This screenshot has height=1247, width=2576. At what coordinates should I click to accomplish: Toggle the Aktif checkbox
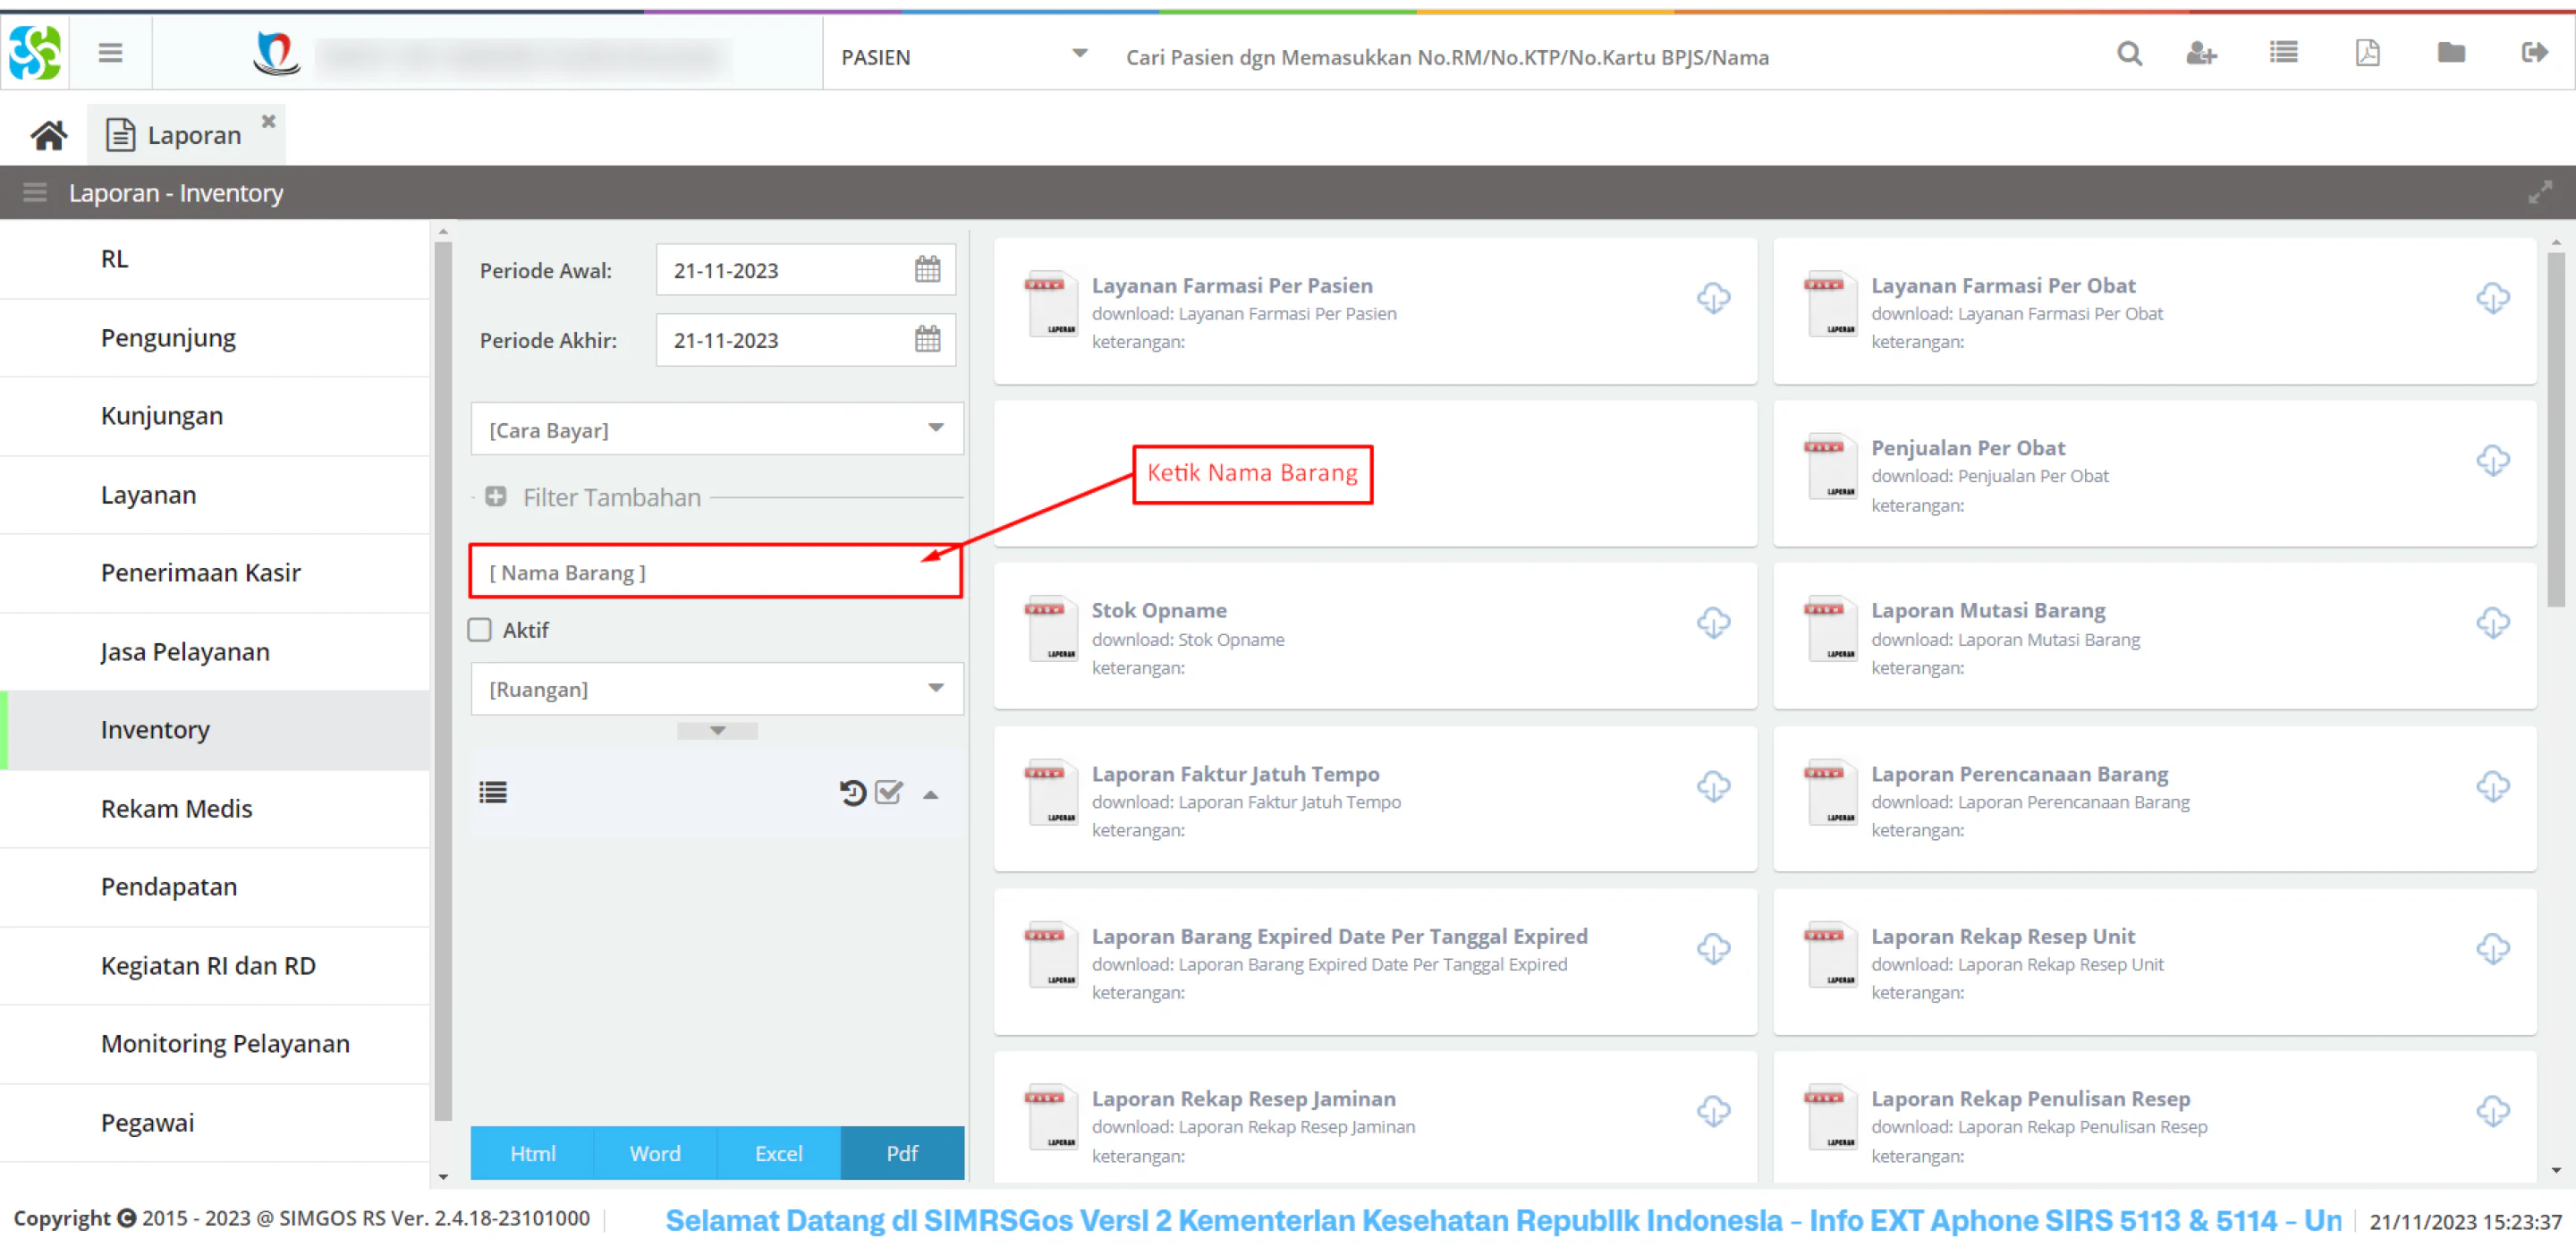(480, 630)
